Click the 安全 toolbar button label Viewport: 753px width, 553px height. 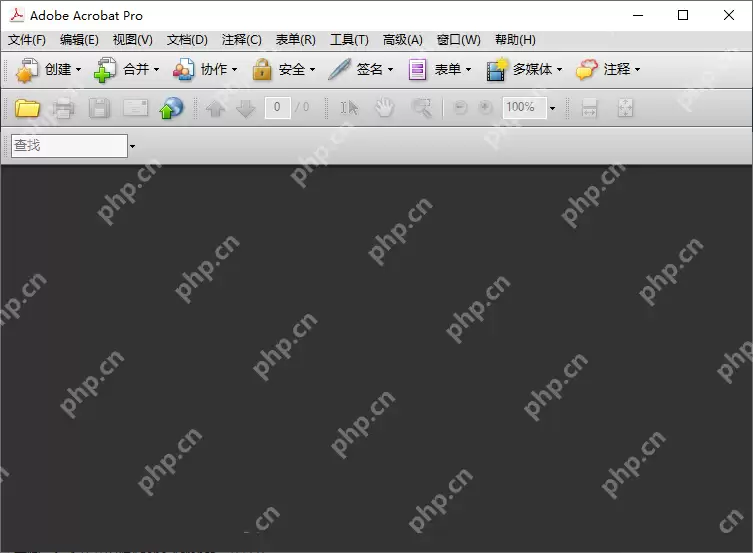pos(292,70)
